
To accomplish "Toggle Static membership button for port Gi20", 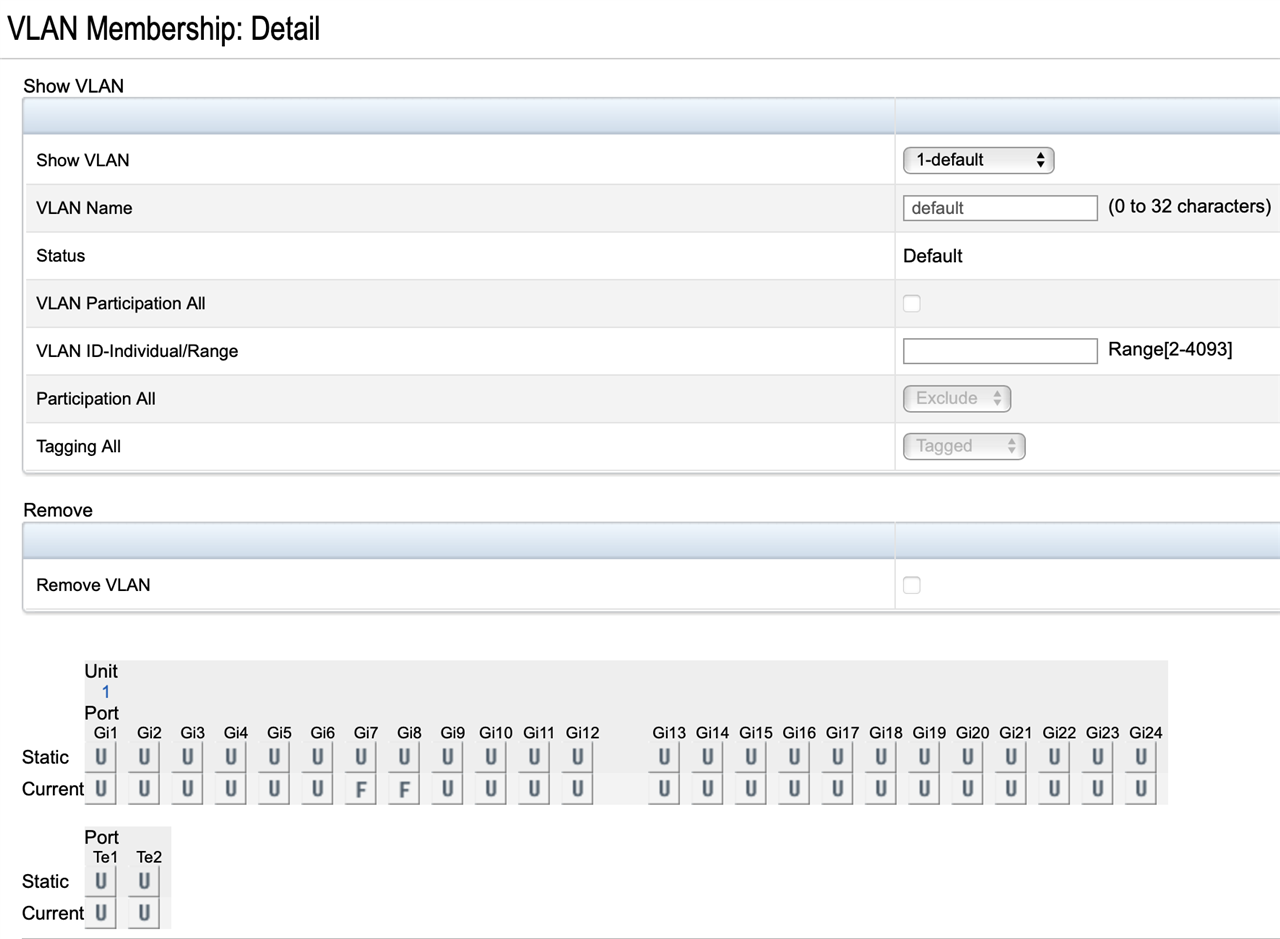I will tap(967, 757).
